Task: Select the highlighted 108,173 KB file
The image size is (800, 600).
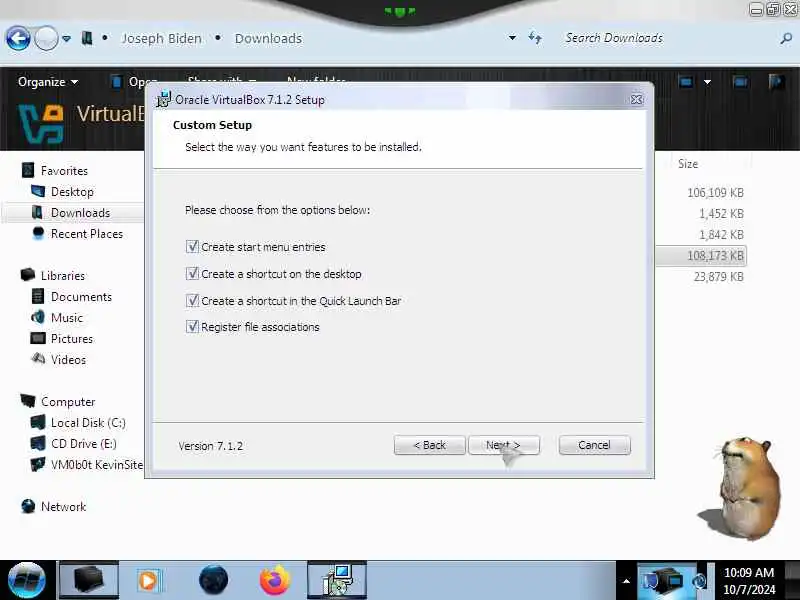Action: pyautogui.click(x=715, y=256)
